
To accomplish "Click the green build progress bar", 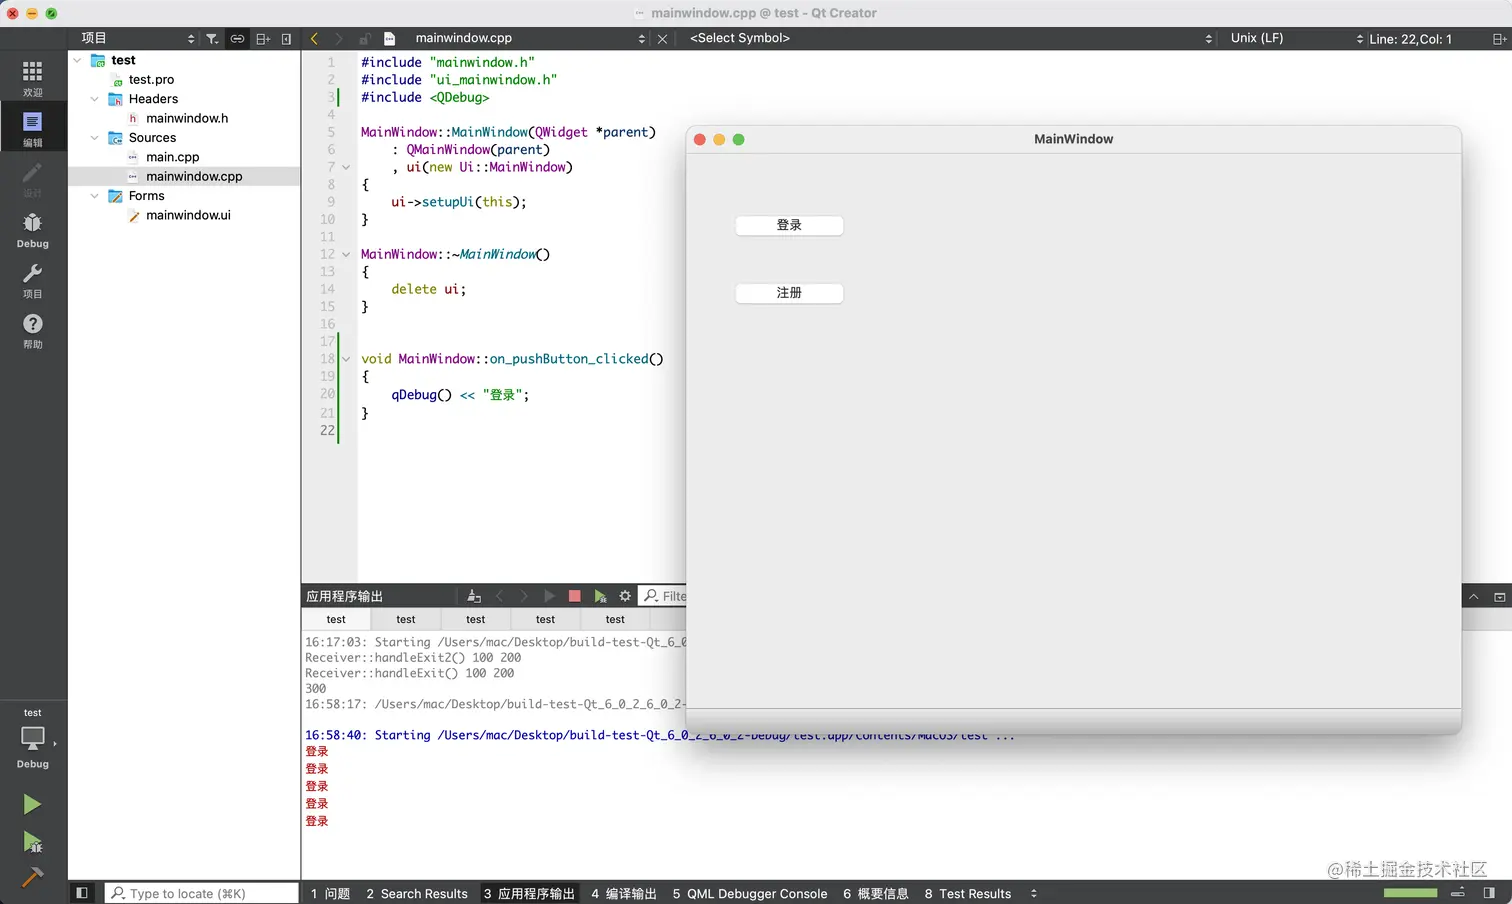I will coord(1410,892).
